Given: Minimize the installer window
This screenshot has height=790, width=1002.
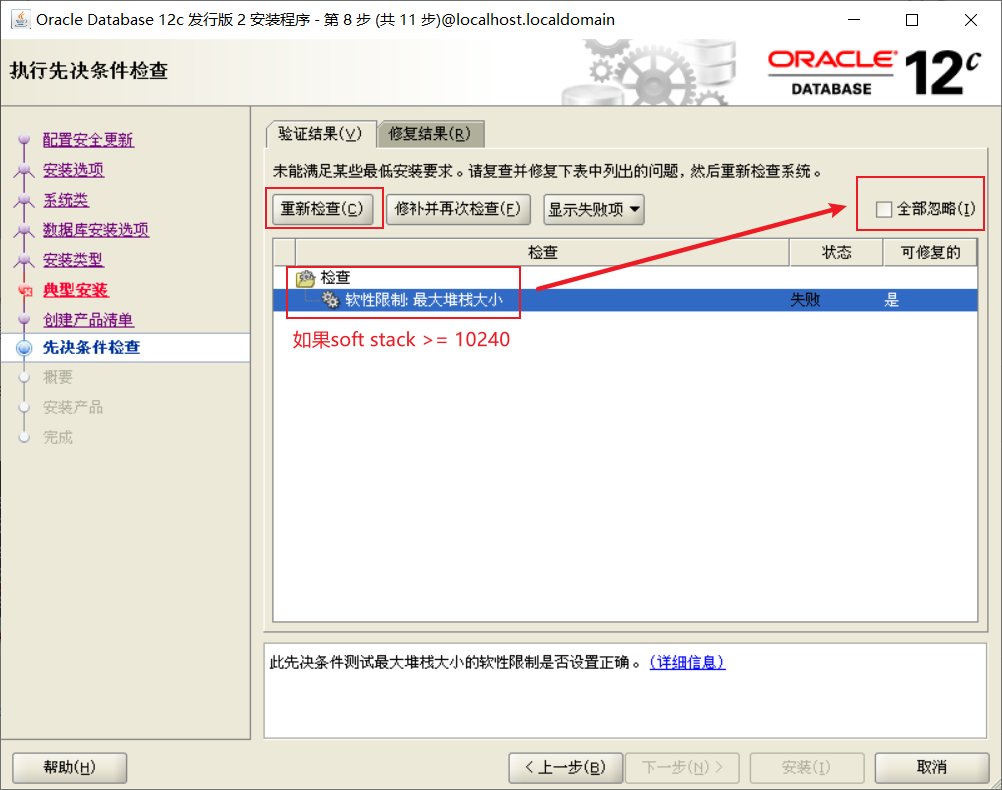Looking at the screenshot, I should 854,20.
